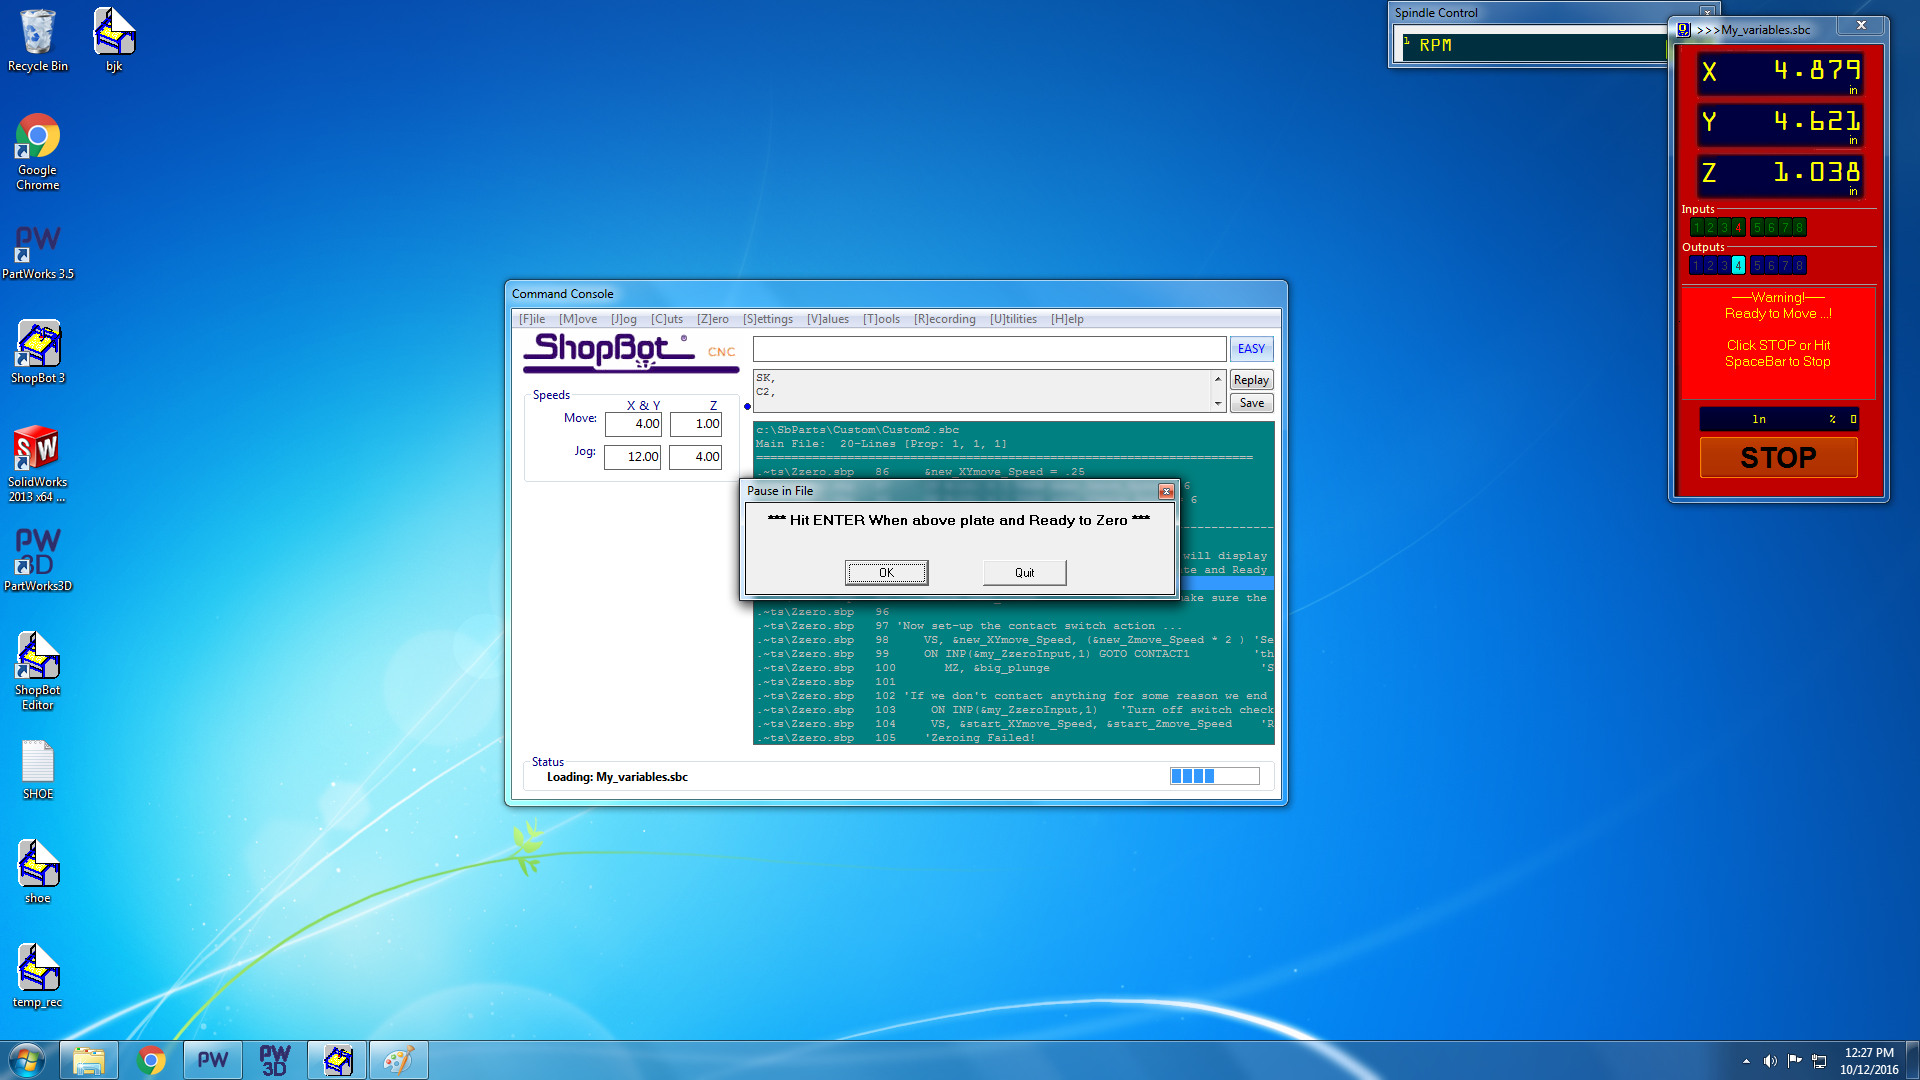Screen dimensions: 1920x1080
Task: Open the [V]alues menu
Action: pos(828,319)
